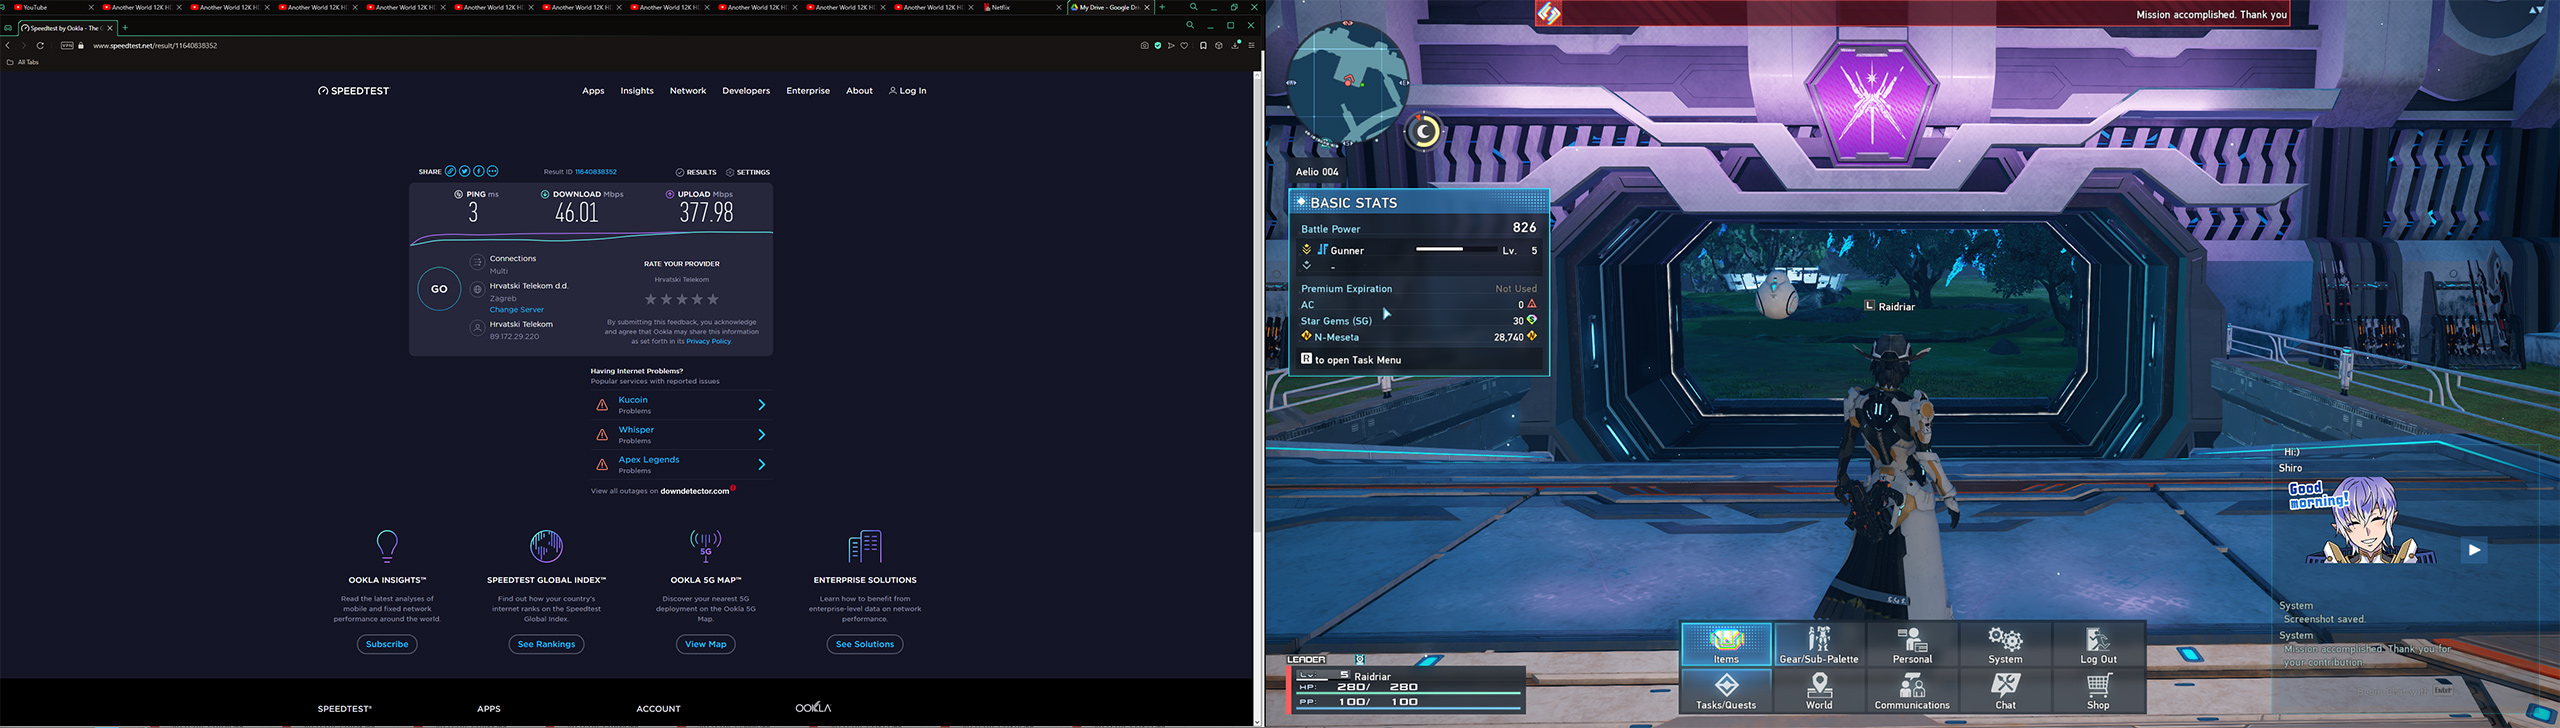Expand the Apex Legends problems entry
Screen dimensions: 2560x728
click(681, 465)
